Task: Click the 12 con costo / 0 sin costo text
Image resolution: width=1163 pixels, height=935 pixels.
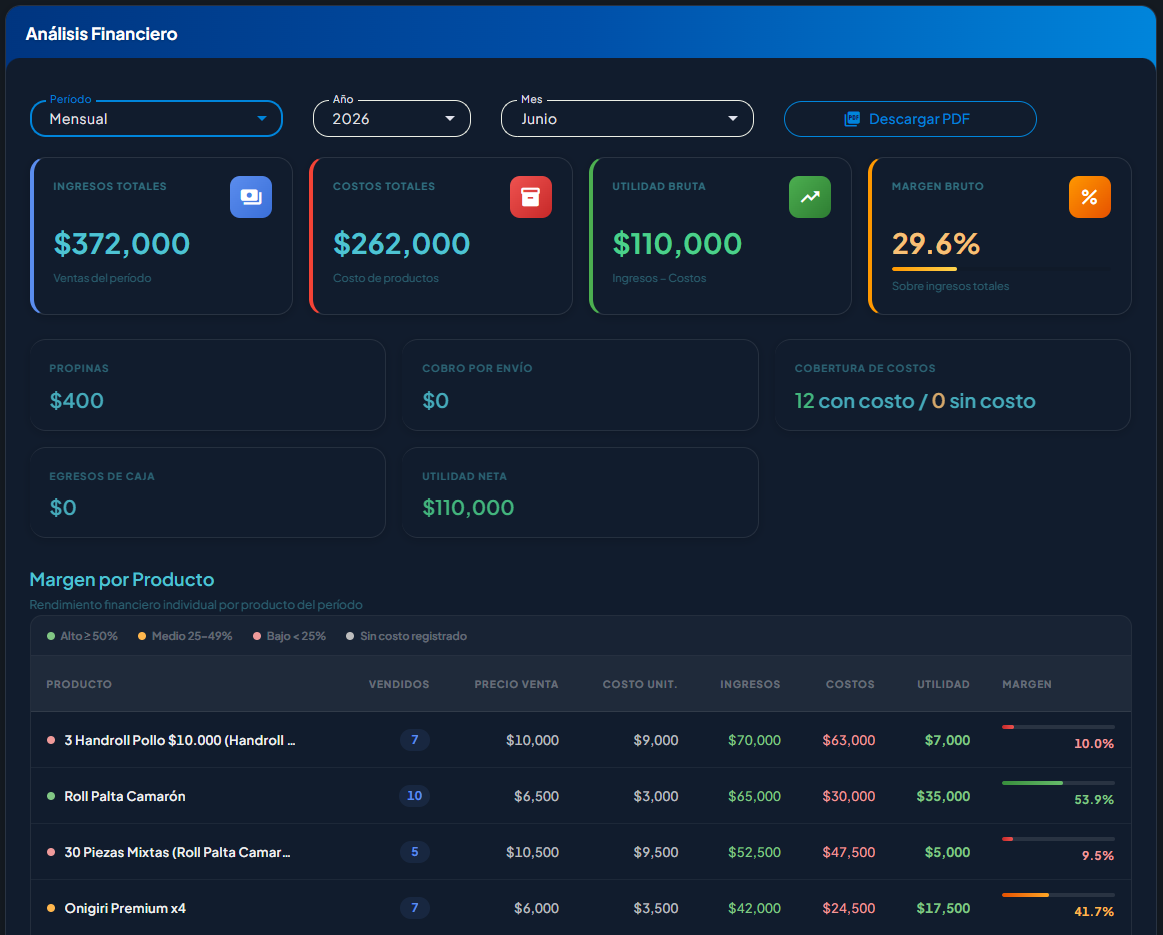Action: click(915, 401)
